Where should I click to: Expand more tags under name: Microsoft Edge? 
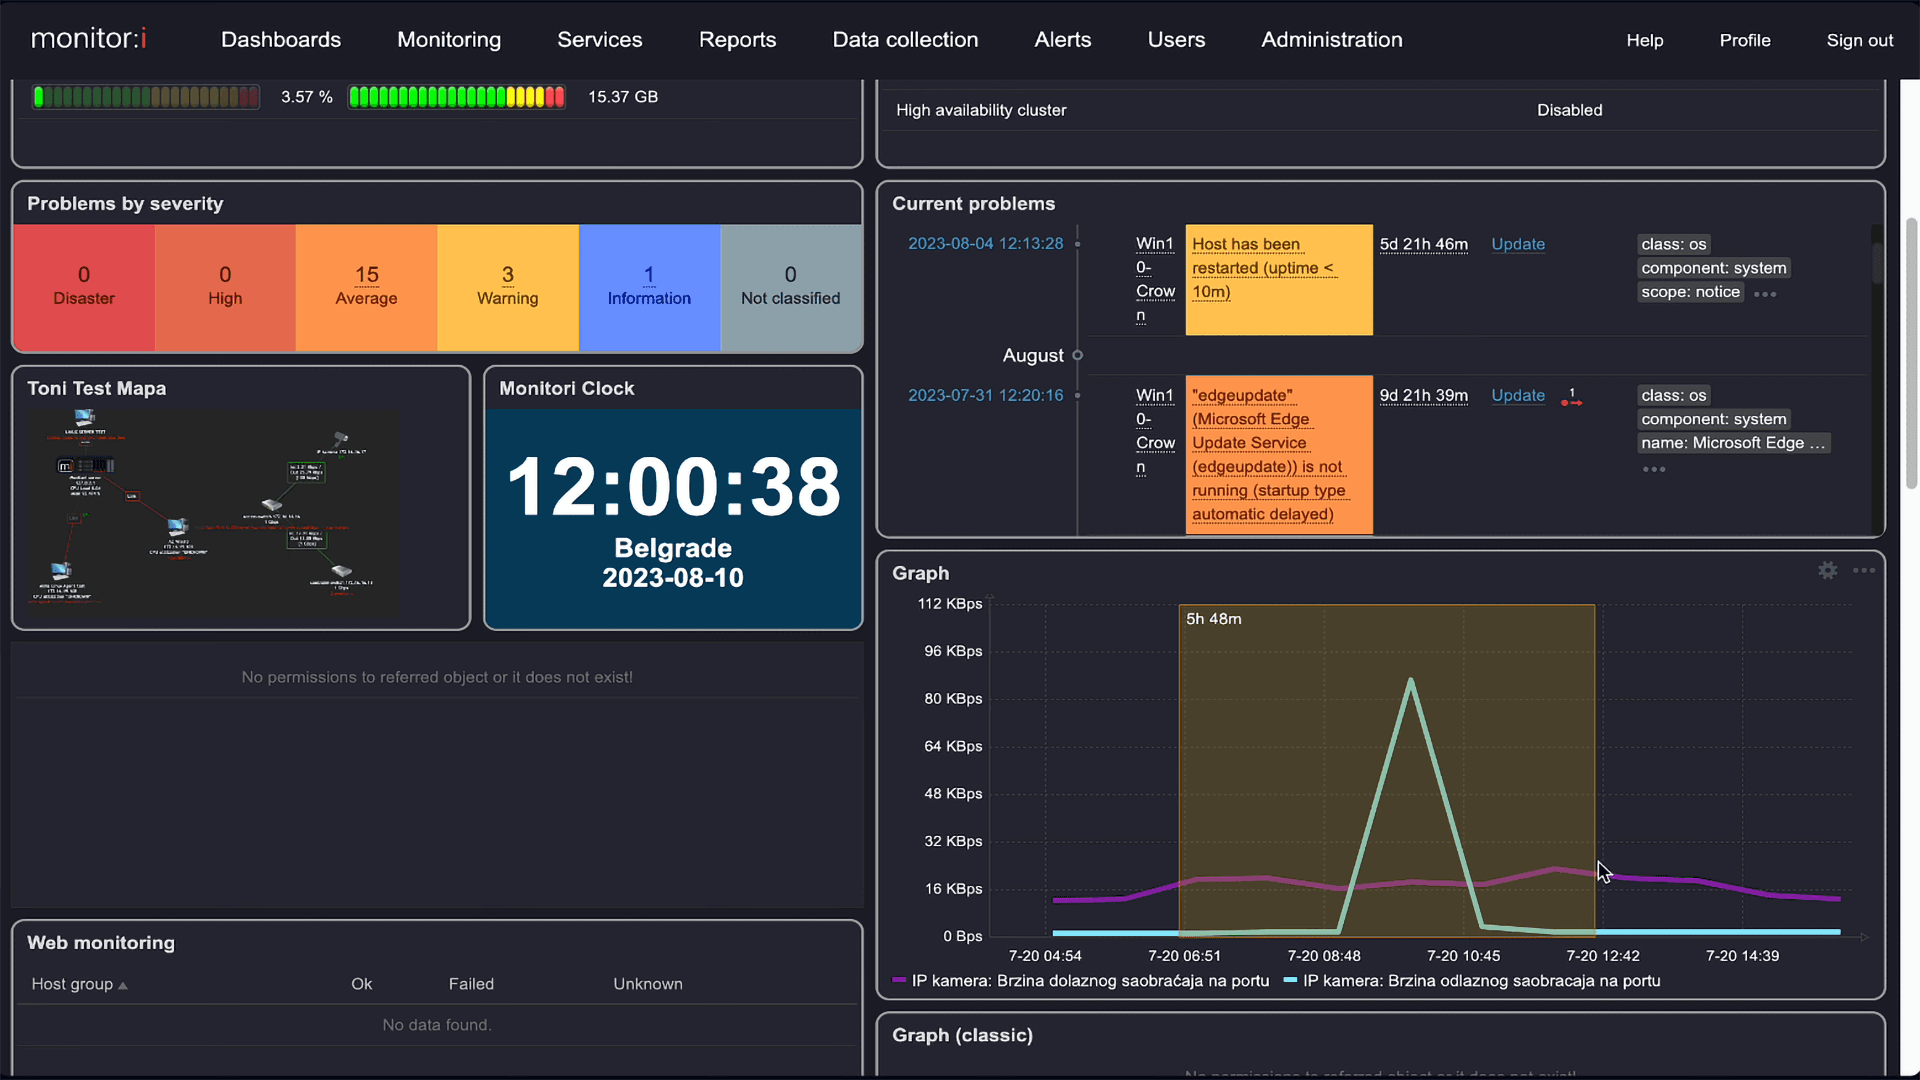1653,469
